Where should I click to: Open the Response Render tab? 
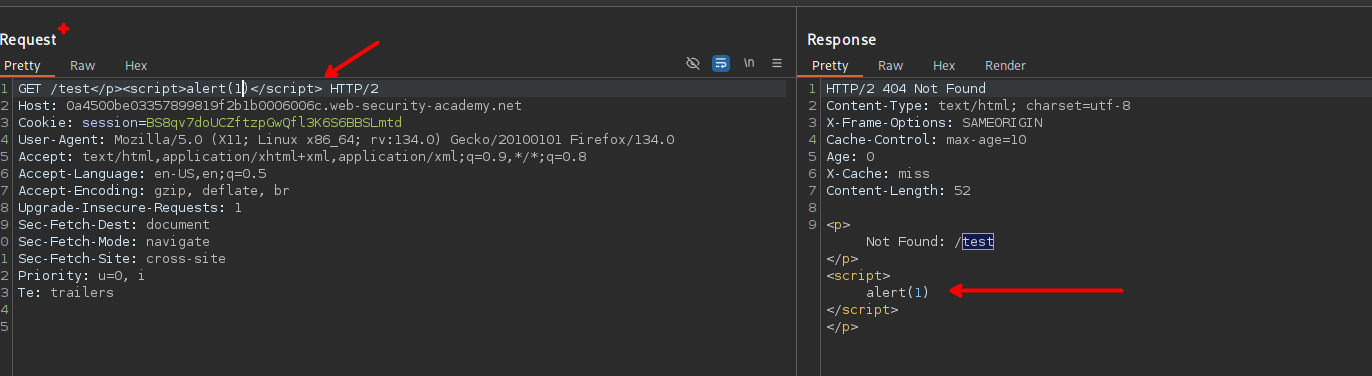pos(1006,65)
